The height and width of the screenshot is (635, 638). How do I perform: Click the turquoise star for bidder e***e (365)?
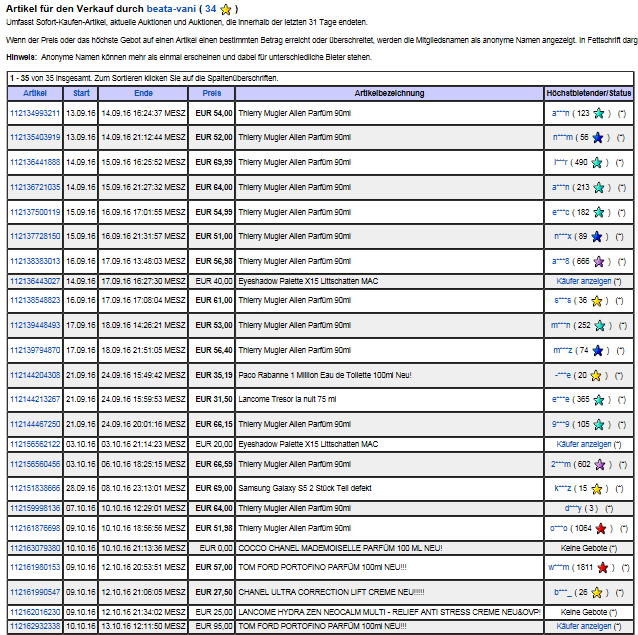(x=599, y=400)
